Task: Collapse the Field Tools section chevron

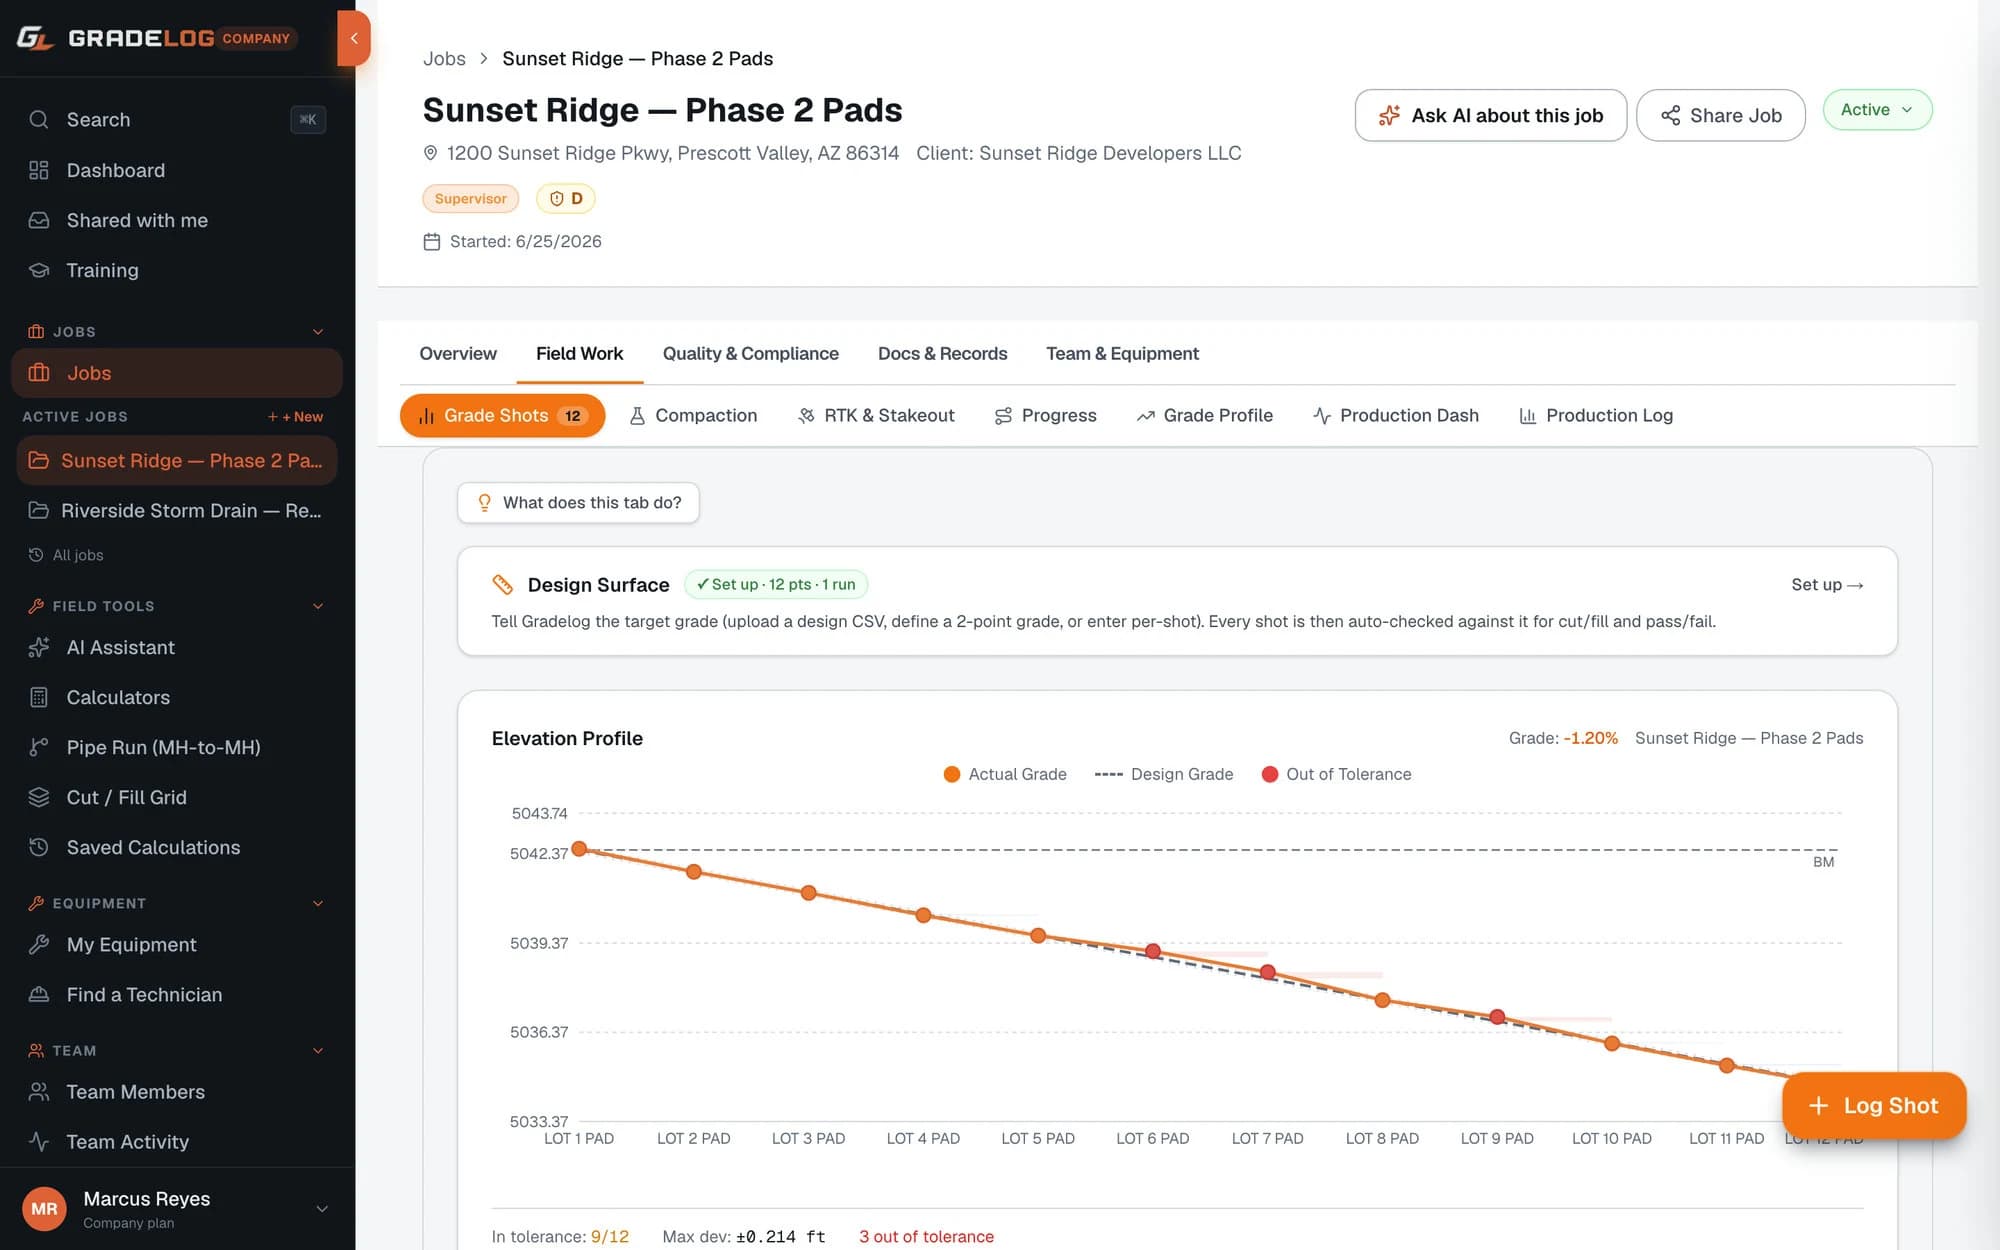Action: coord(318,606)
